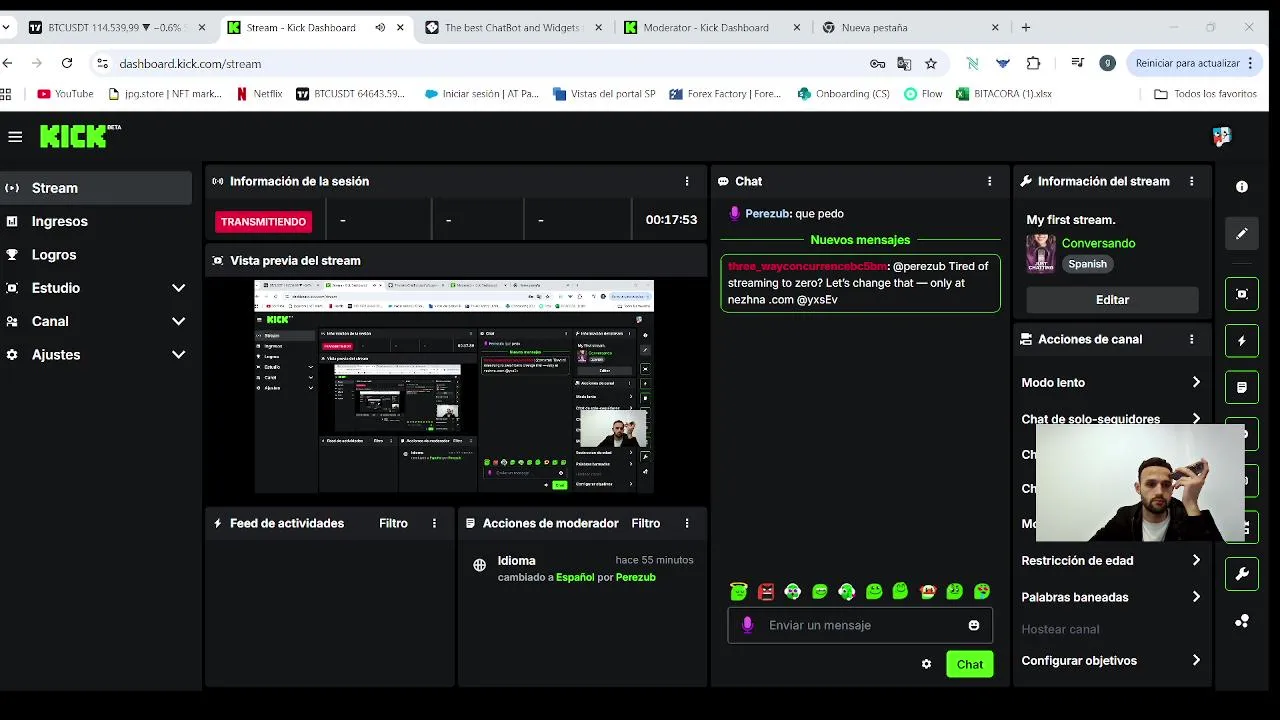
Task: Click the Editar button
Action: coord(1112,300)
